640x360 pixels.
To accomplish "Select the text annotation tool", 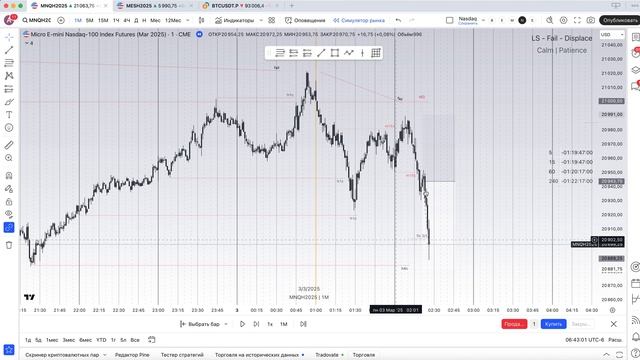I will [x=9, y=115].
